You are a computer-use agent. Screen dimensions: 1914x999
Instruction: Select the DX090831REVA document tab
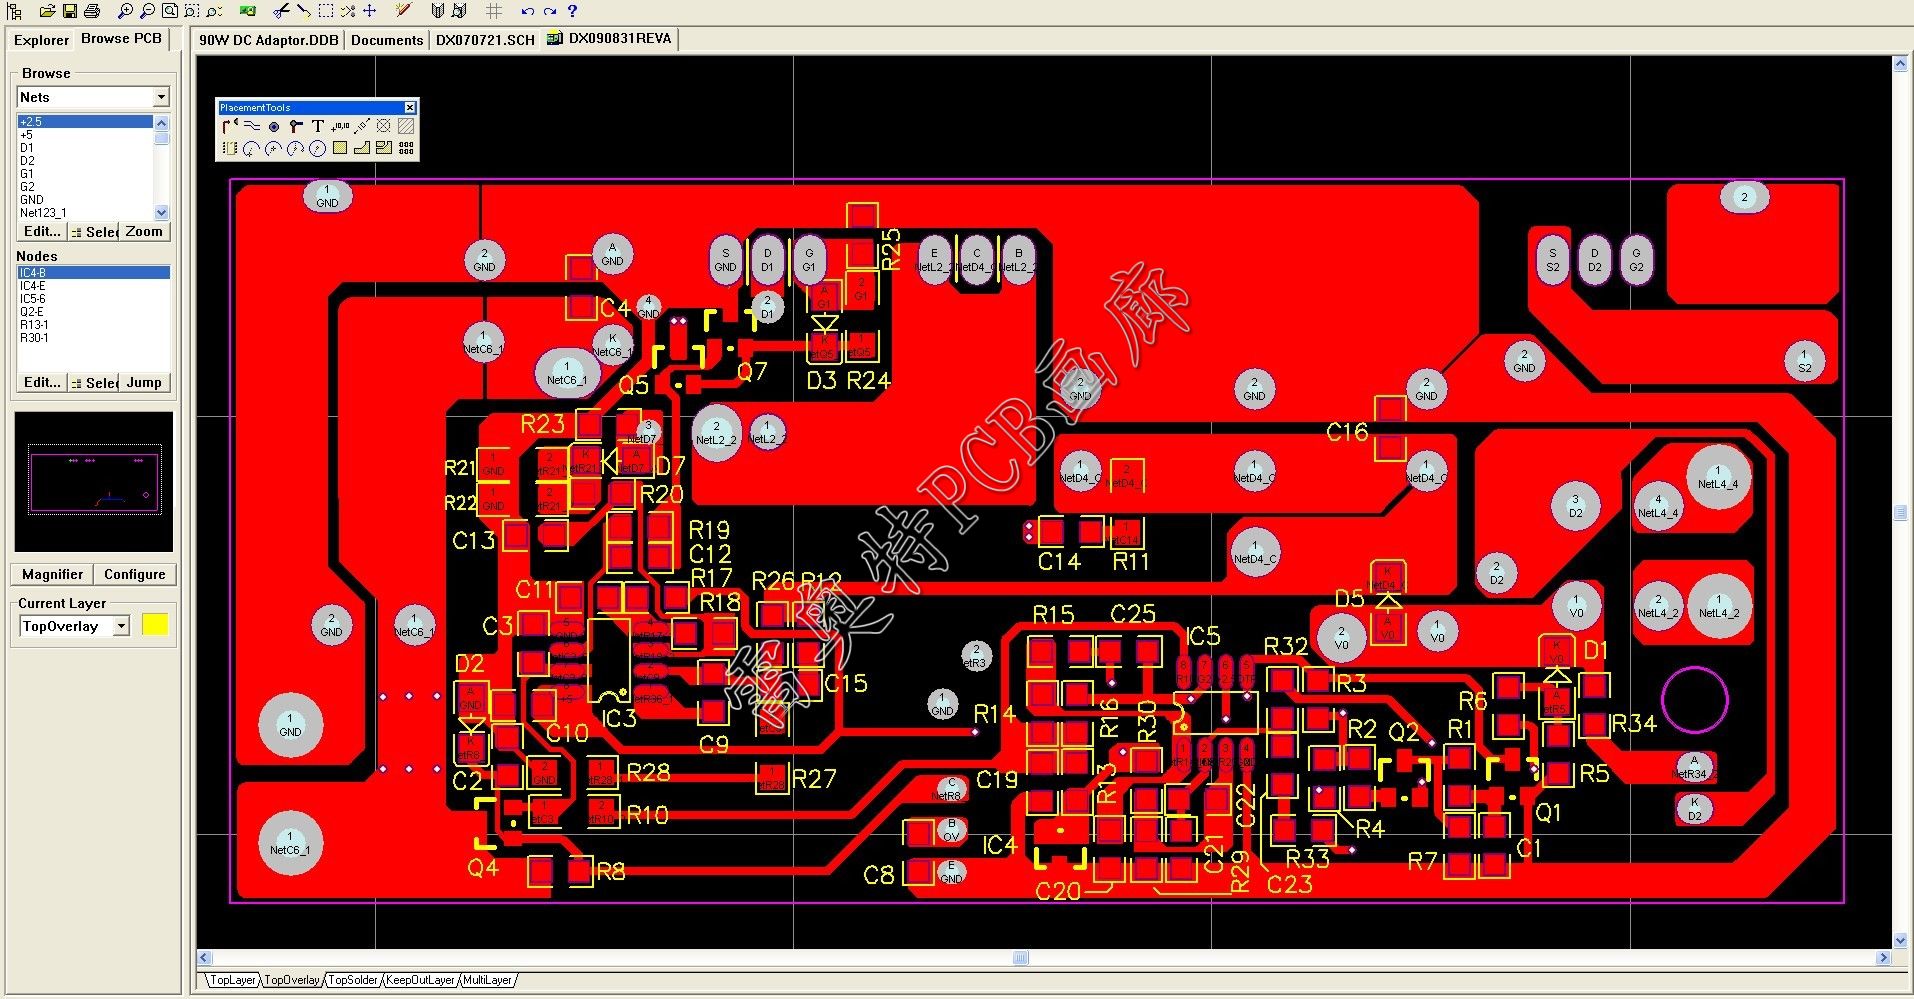point(610,39)
